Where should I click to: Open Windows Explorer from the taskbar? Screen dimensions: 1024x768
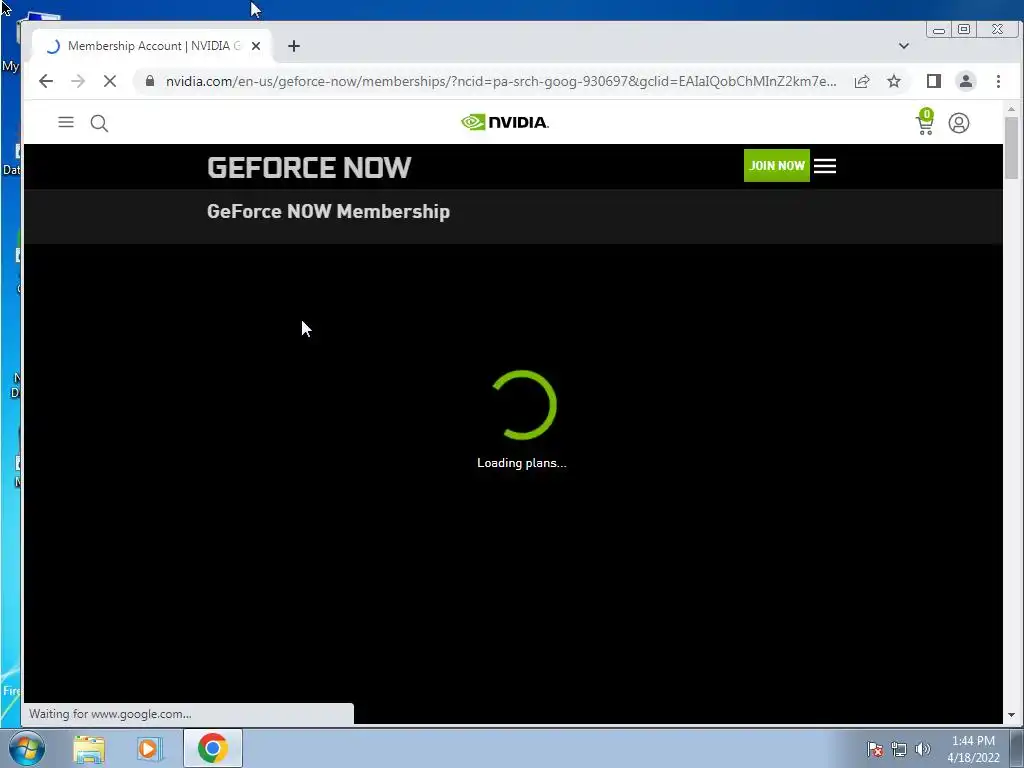pos(89,749)
